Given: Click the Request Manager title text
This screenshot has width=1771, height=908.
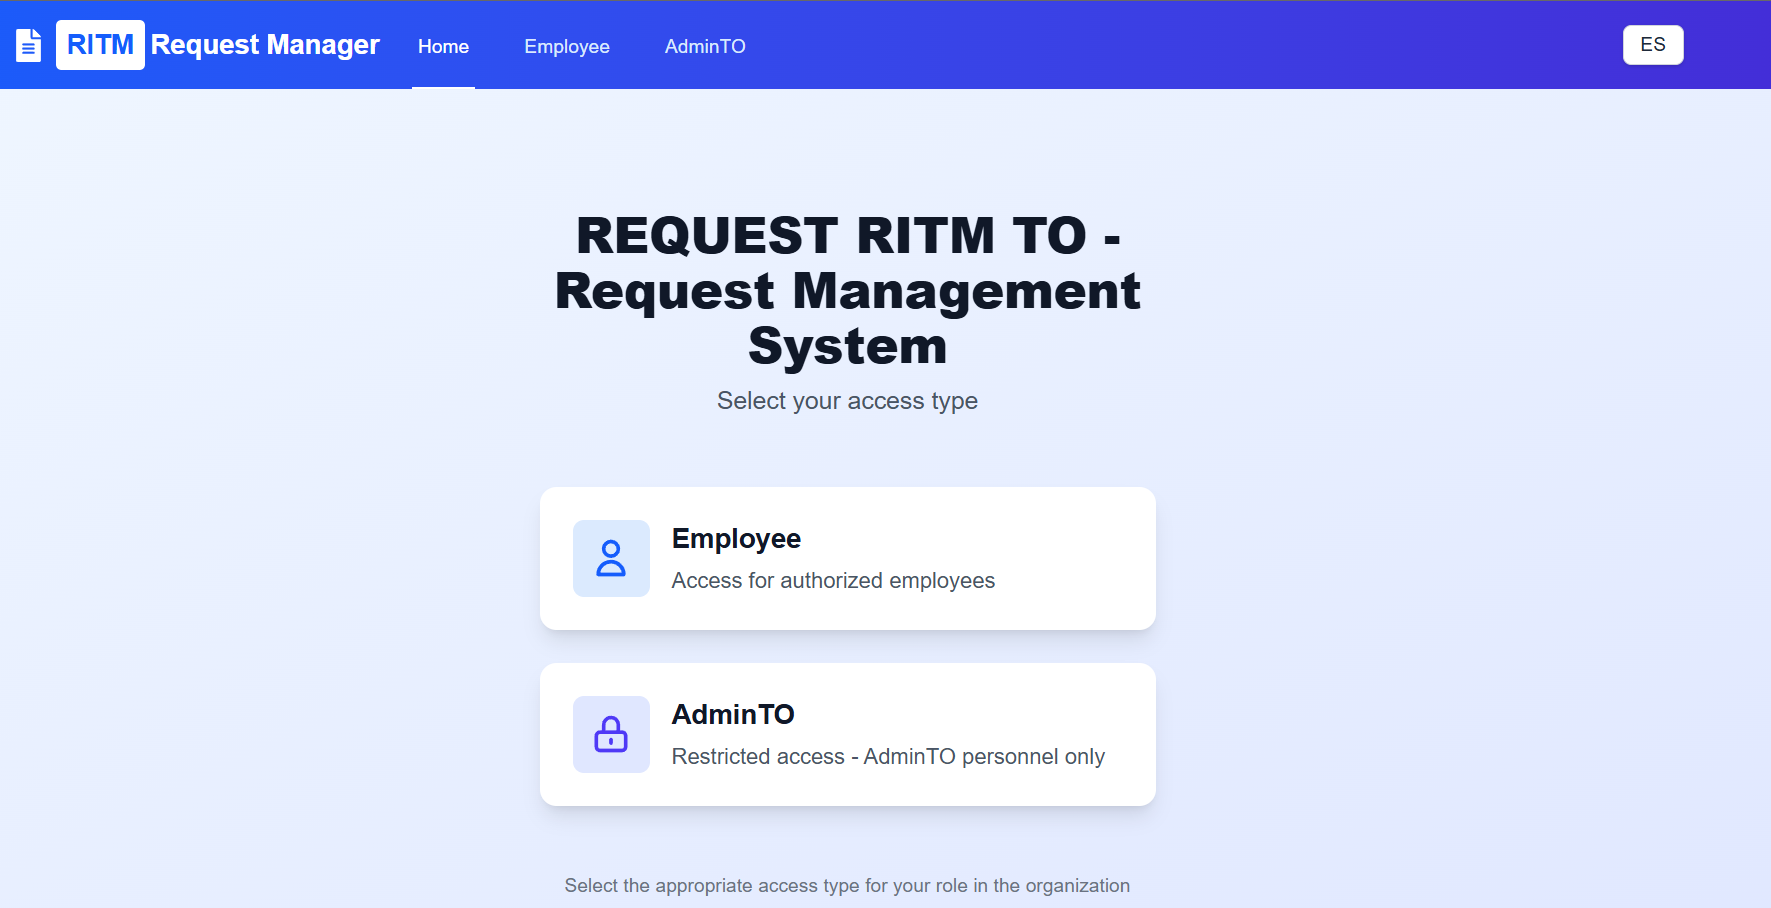Looking at the screenshot, I should point(265,45).
